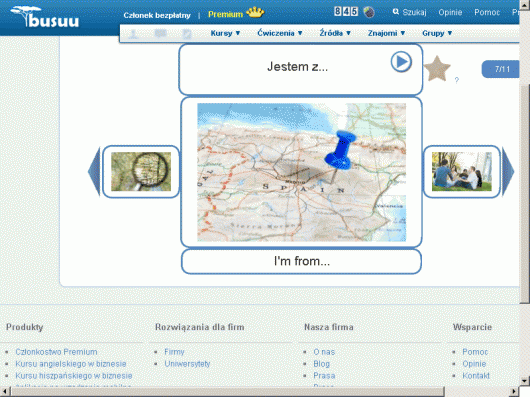Click the busuu logo
Screen dimensions: 530x397
(45, 16)
